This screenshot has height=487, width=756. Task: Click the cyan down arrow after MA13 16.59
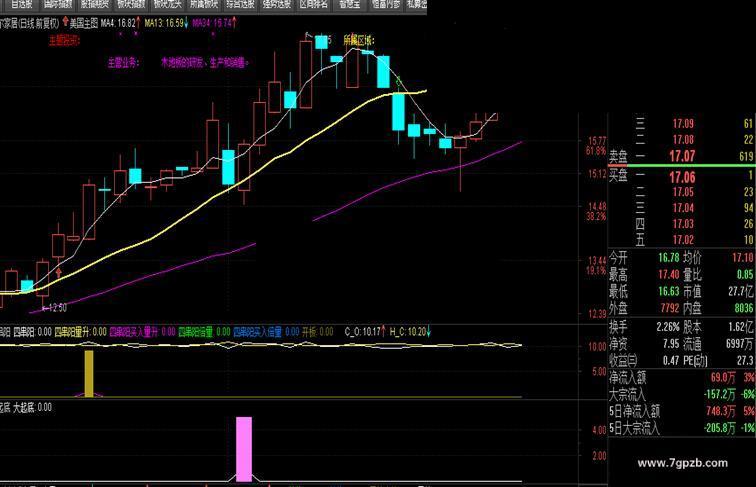[186, 23]
